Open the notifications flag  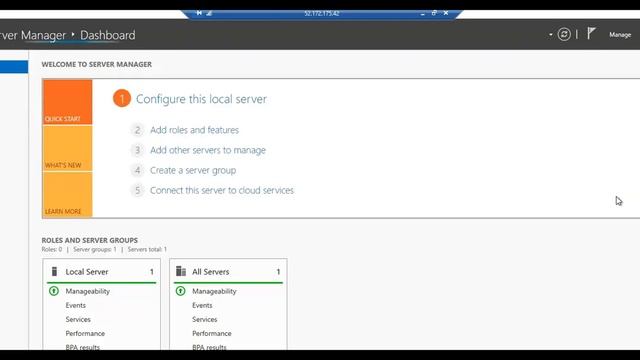click(x=591, y=33)
